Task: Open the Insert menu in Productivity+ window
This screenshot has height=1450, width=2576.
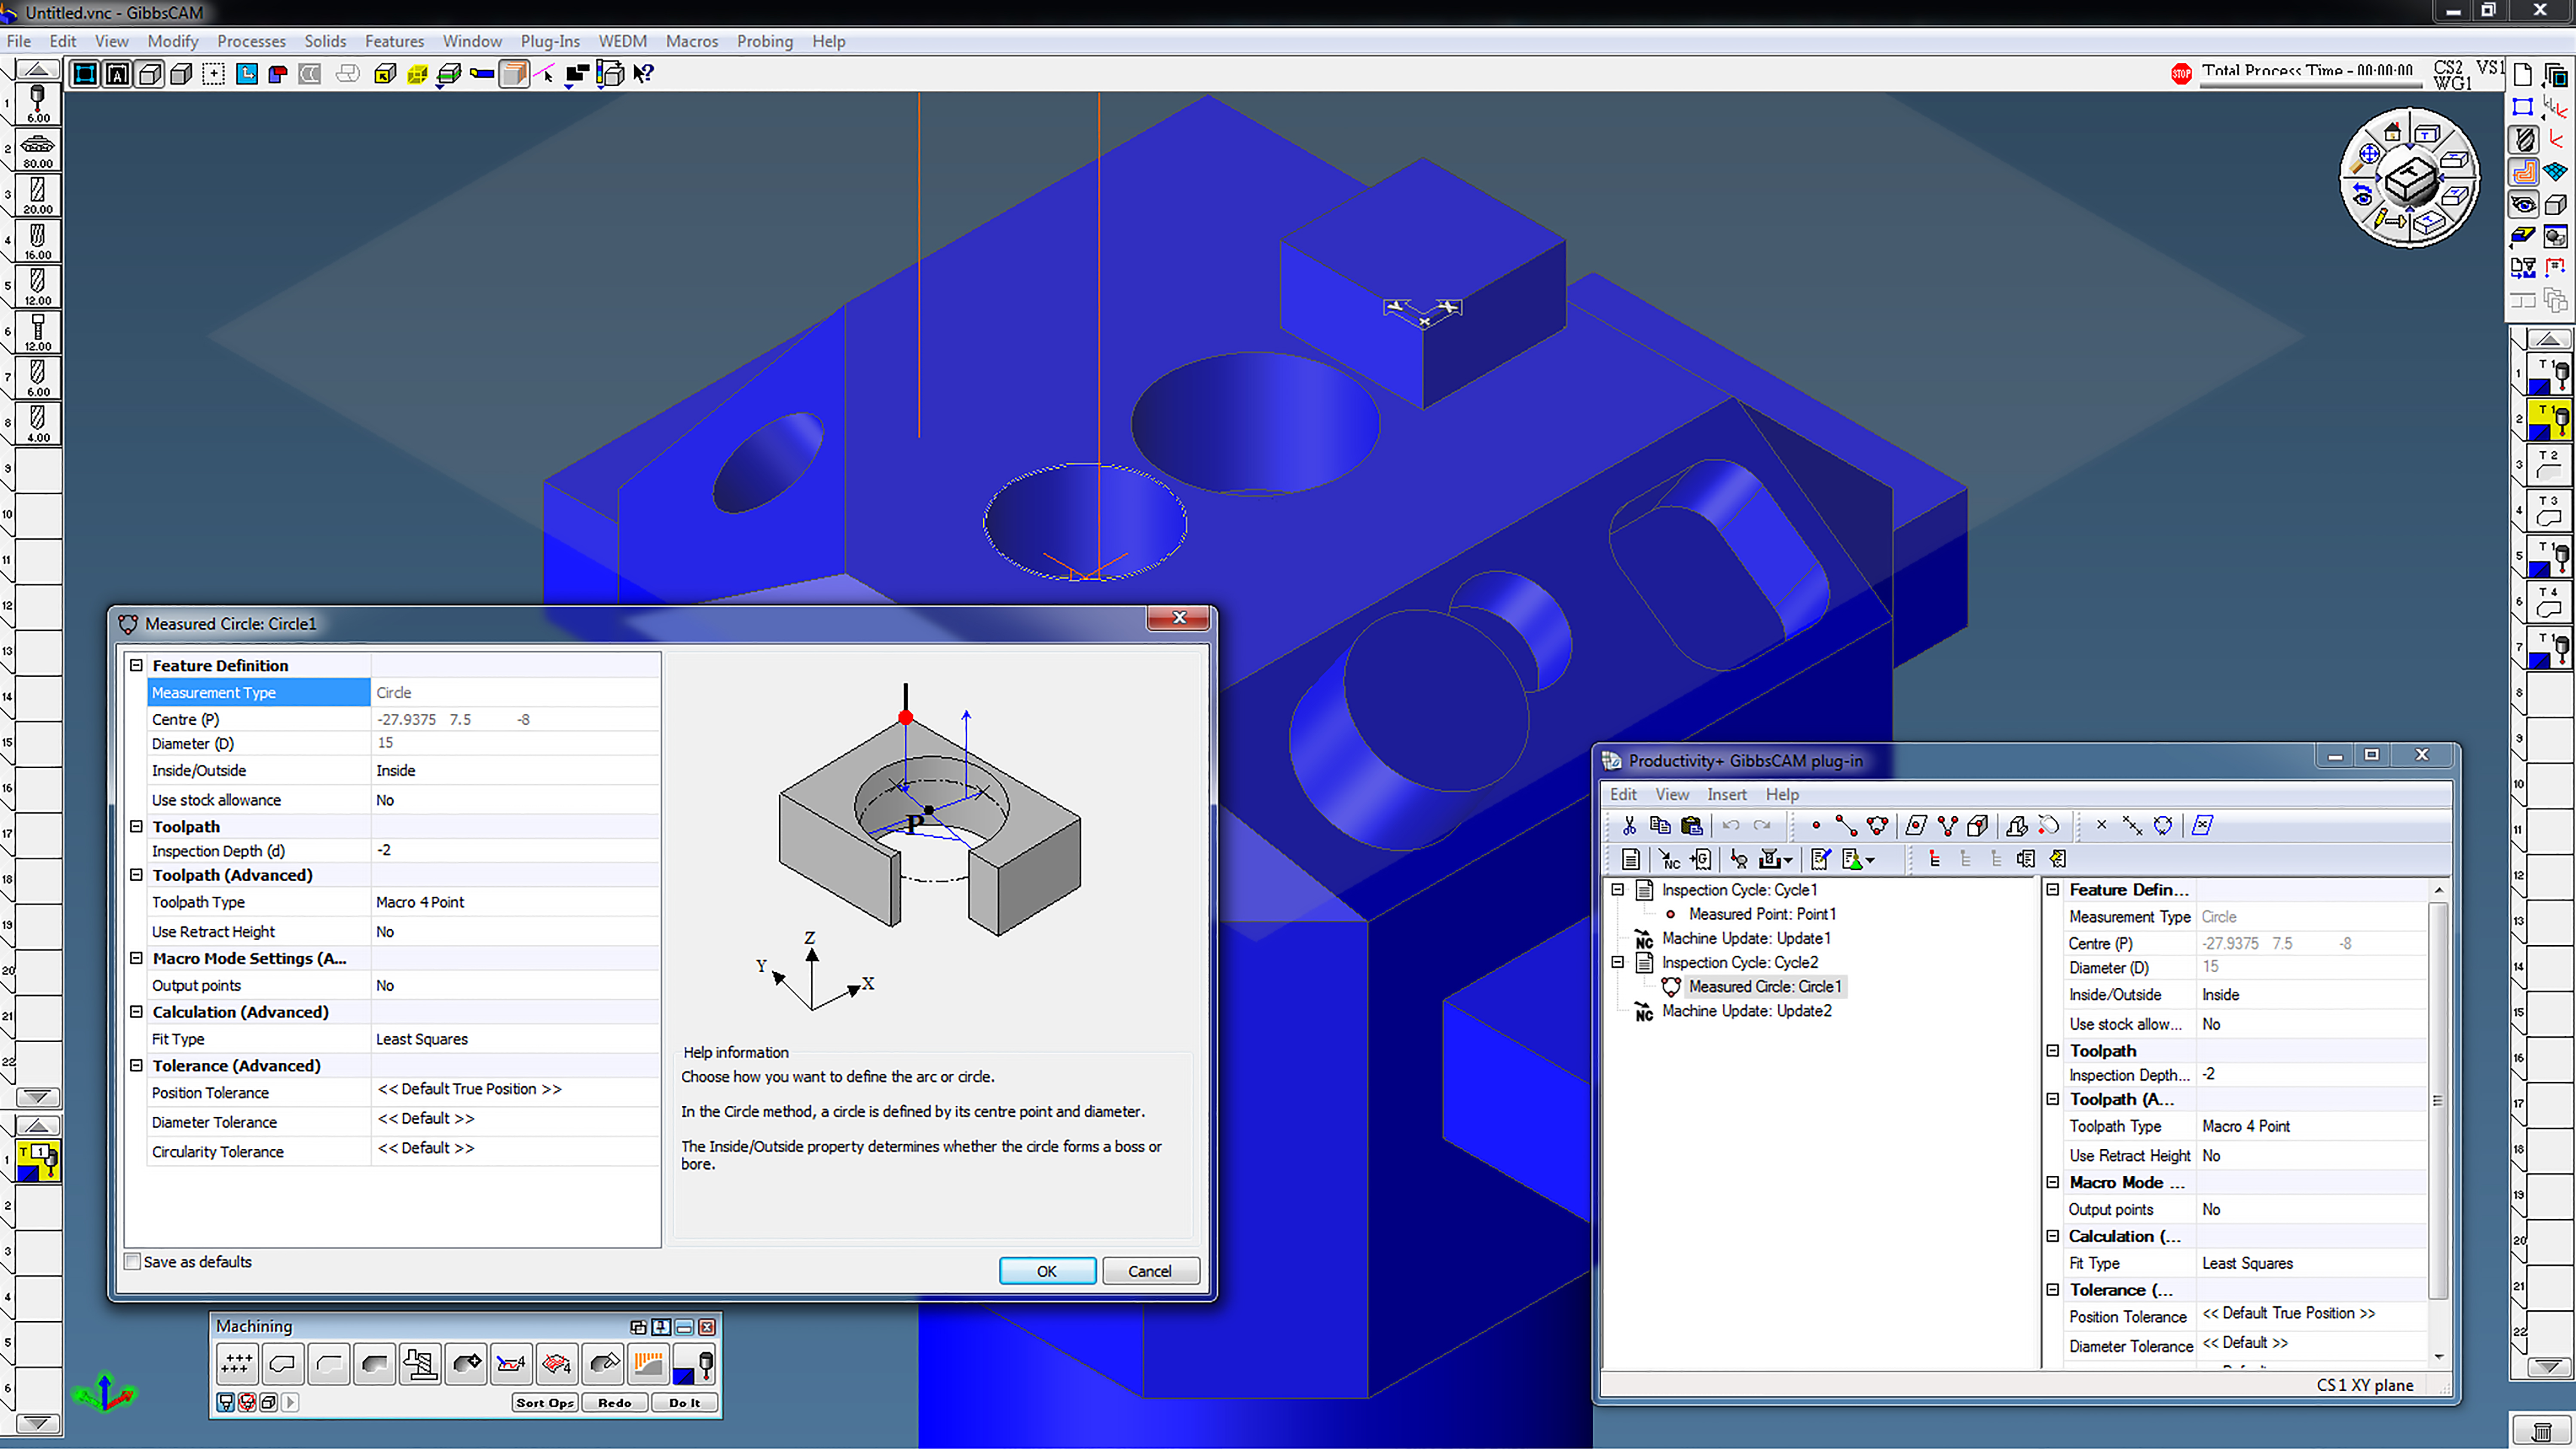Action: click(1726, 795)
